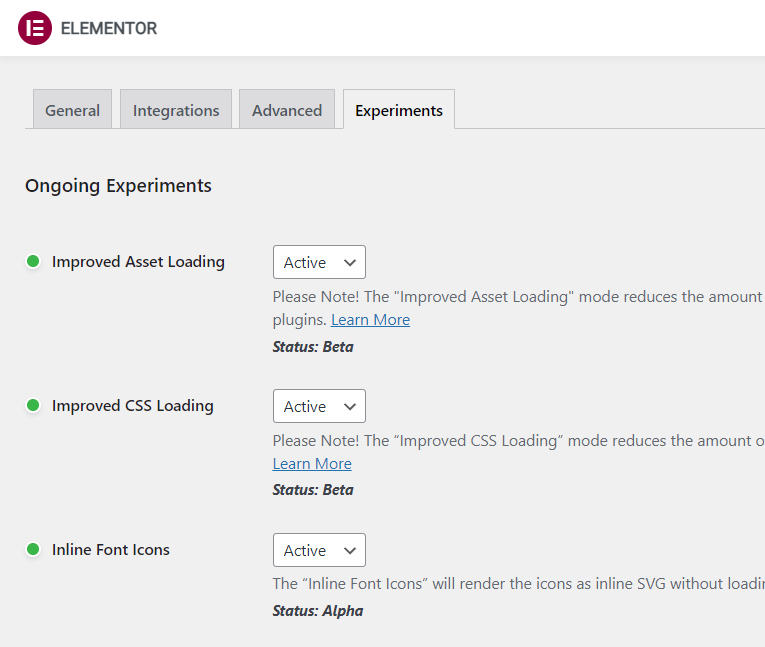Click the green status dot for Improved Asset Loading
The height and width of the screenshot is (647, 765).
33,262
